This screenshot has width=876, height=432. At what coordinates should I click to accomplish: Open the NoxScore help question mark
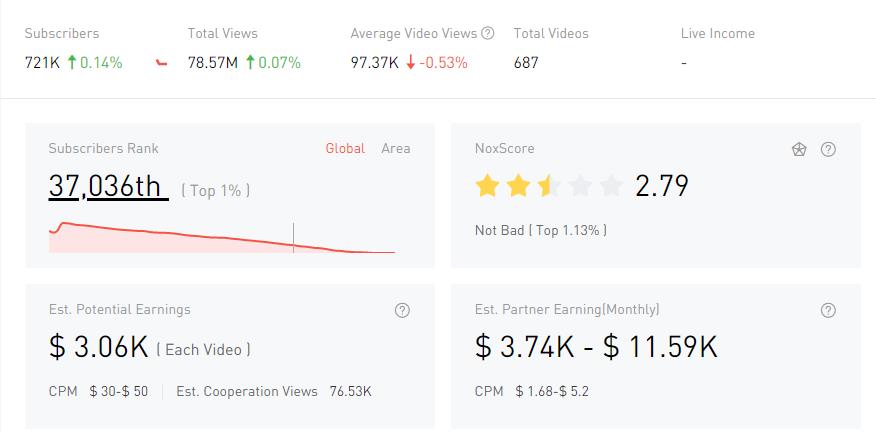828,149
